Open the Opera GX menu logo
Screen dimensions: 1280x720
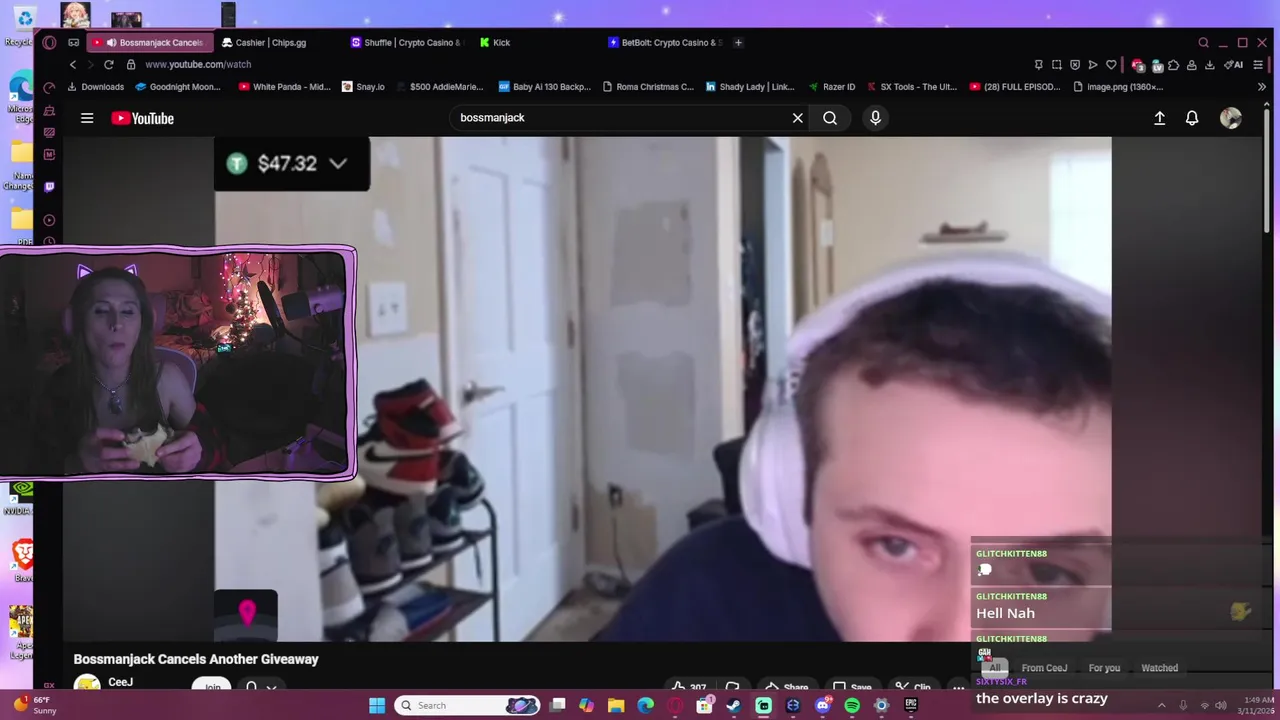point(49,43)
